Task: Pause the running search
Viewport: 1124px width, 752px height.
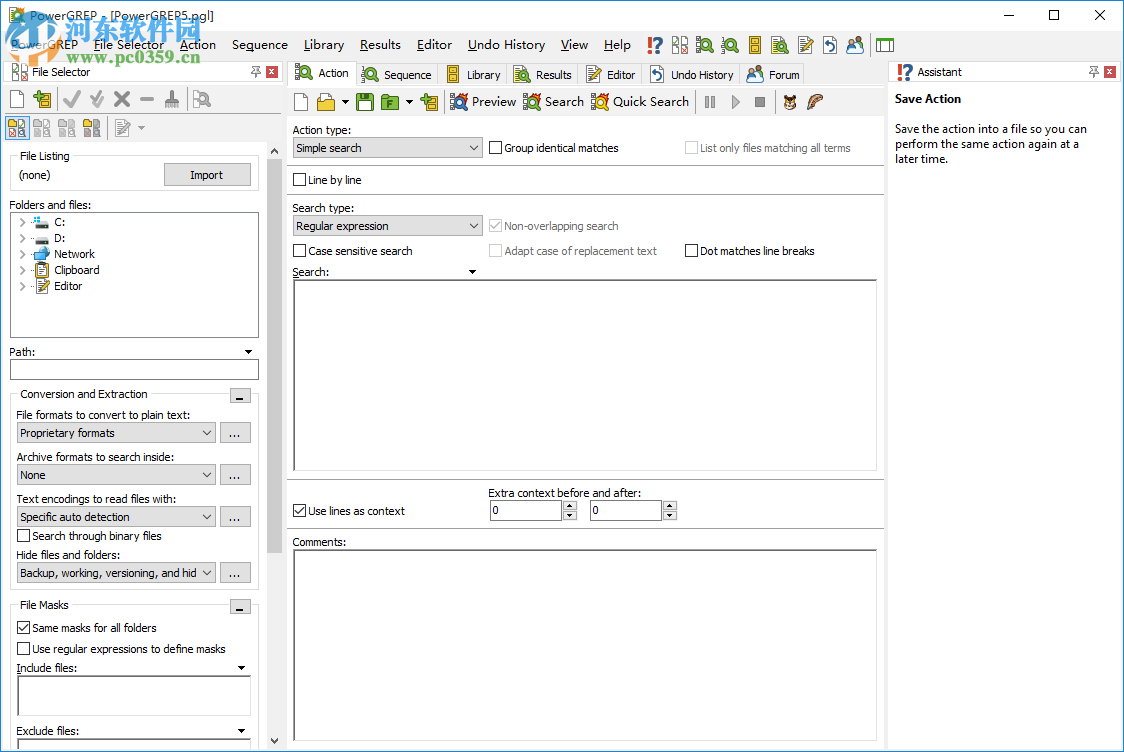Action: pos(712,101)
